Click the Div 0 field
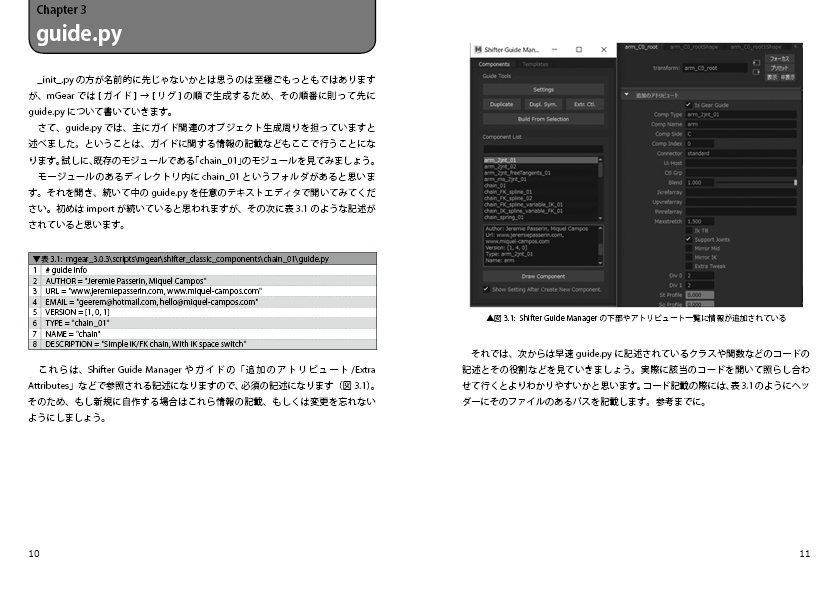Viewport: 839px width, 595px height. [x=699, y=276]
